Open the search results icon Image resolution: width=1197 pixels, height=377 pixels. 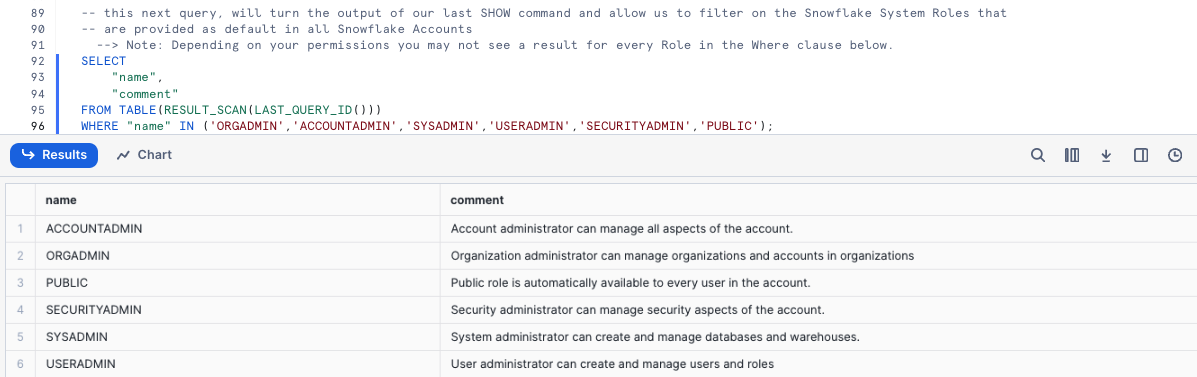1037,155
